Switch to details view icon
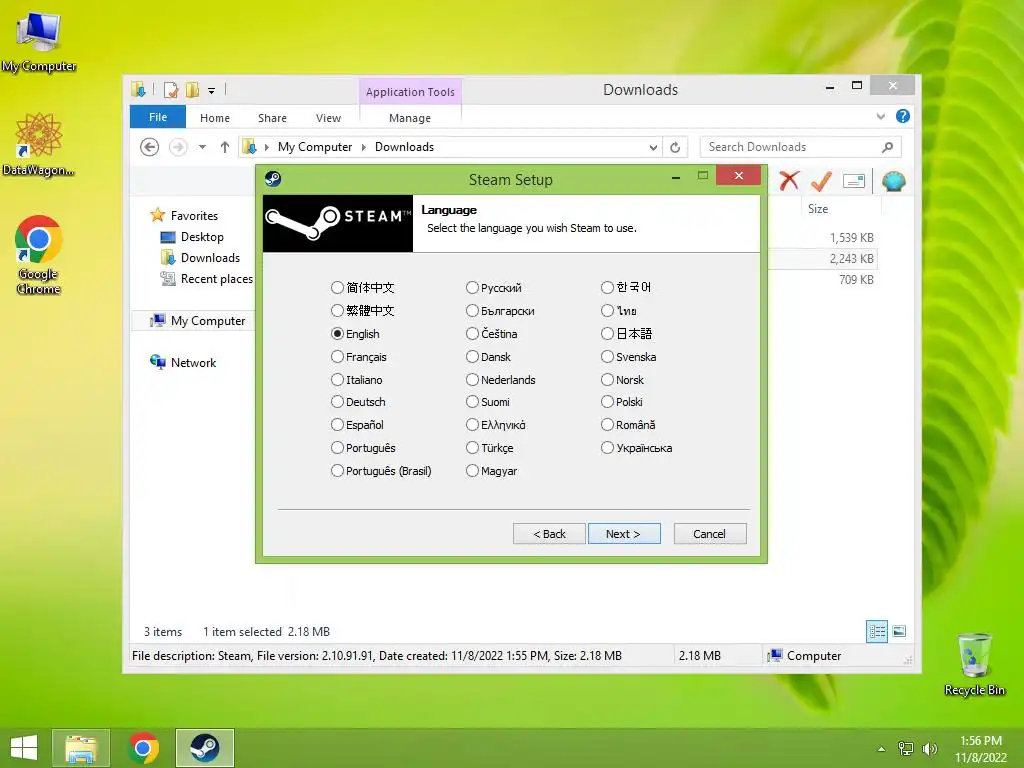 [877, 632]
